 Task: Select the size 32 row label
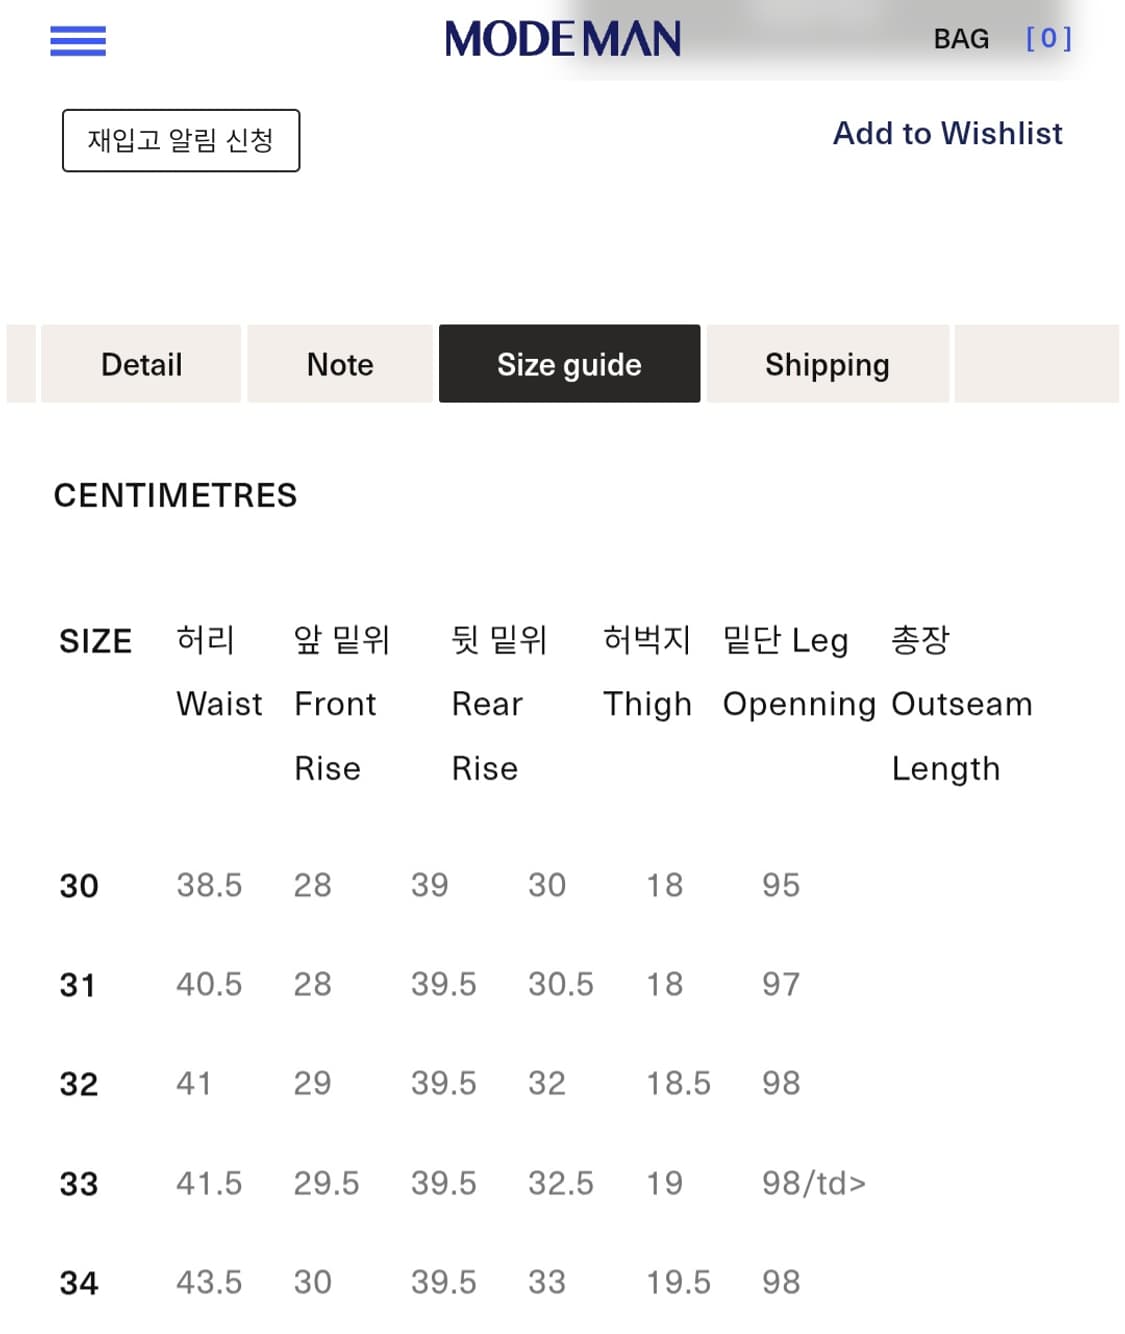click(79, 1084)
